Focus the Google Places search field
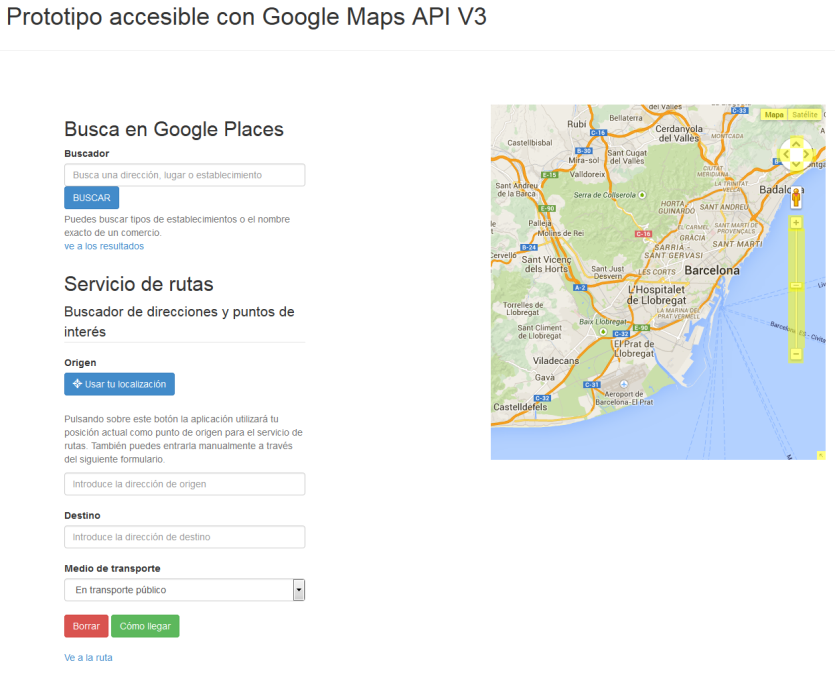835x675 pixels. click(184, 175)
